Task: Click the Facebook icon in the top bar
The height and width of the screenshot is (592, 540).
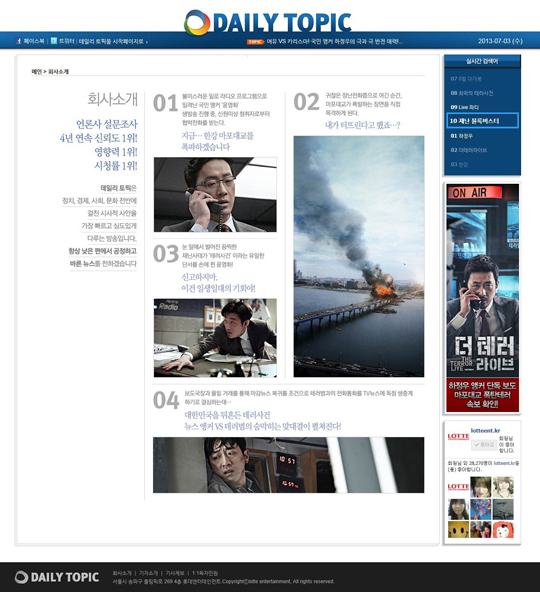Action: click(x=19, y=41)
